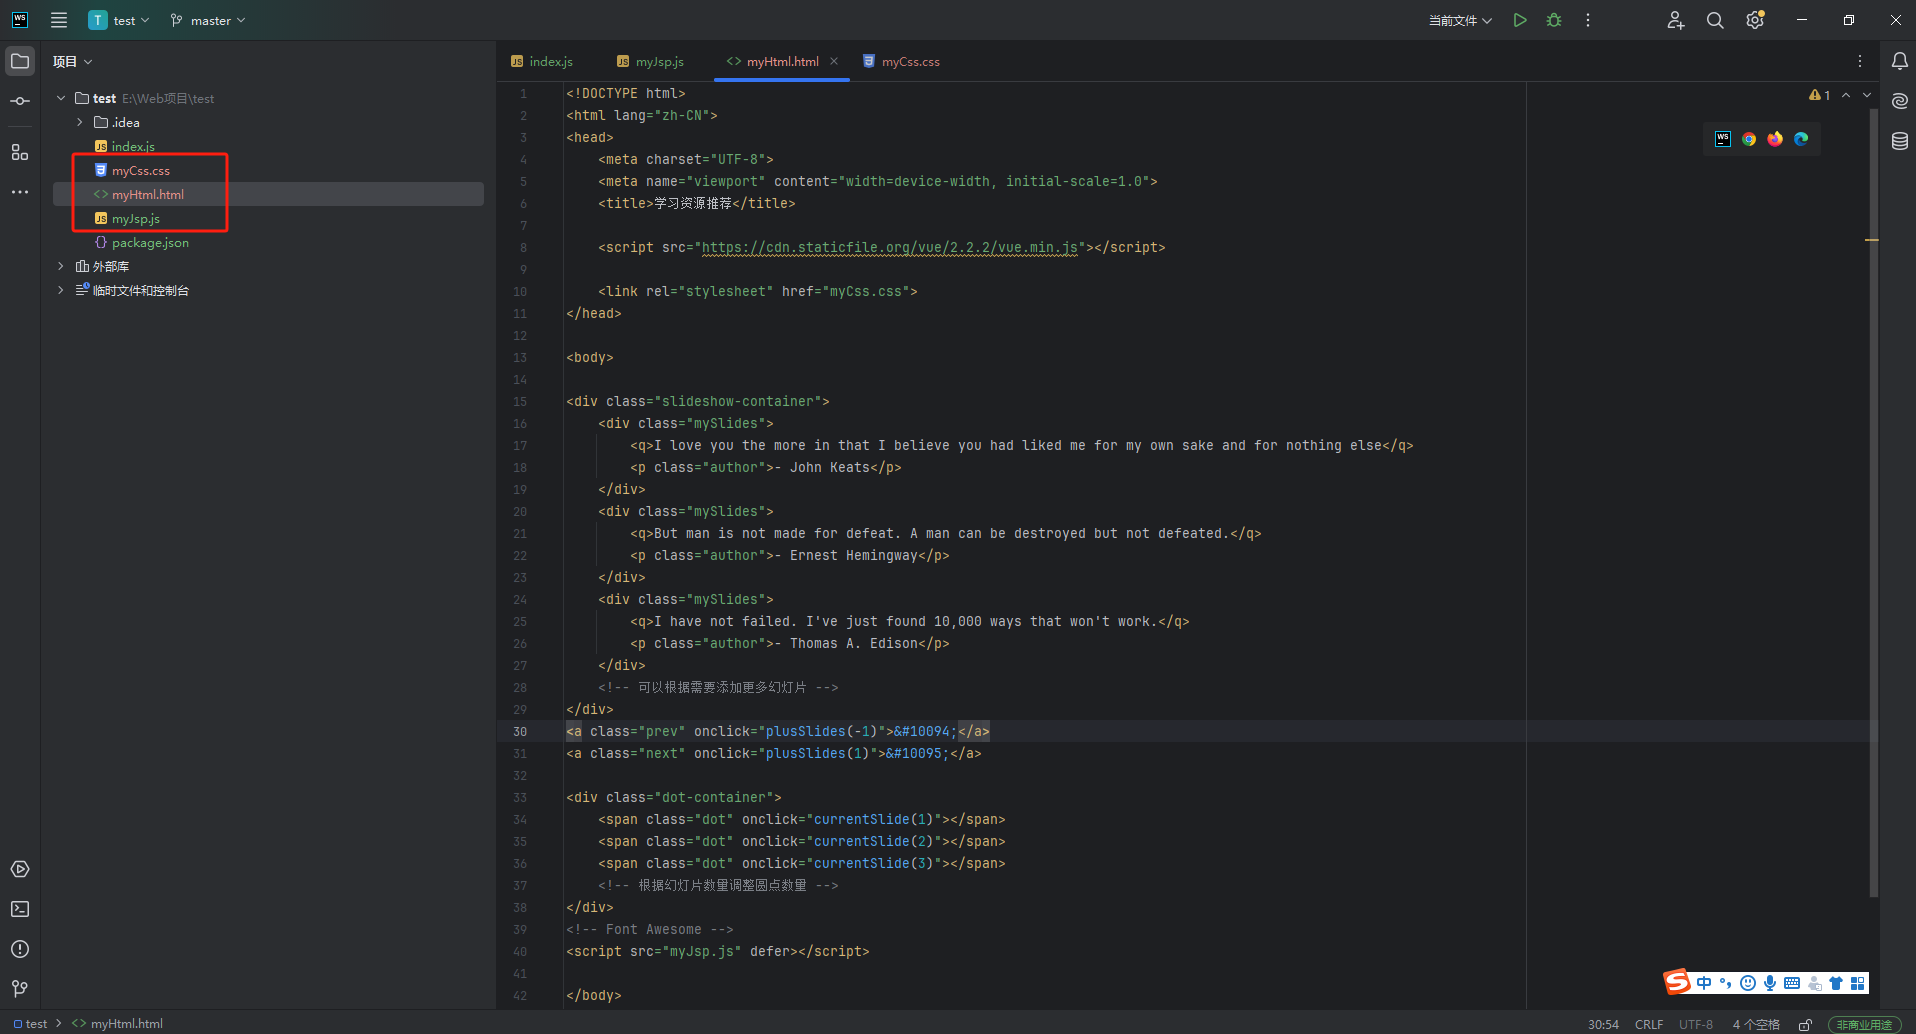This screenshot has width=1916, height=1034.
Task: Click the warning indicator in editor
Action: (x=1819, y=95)
